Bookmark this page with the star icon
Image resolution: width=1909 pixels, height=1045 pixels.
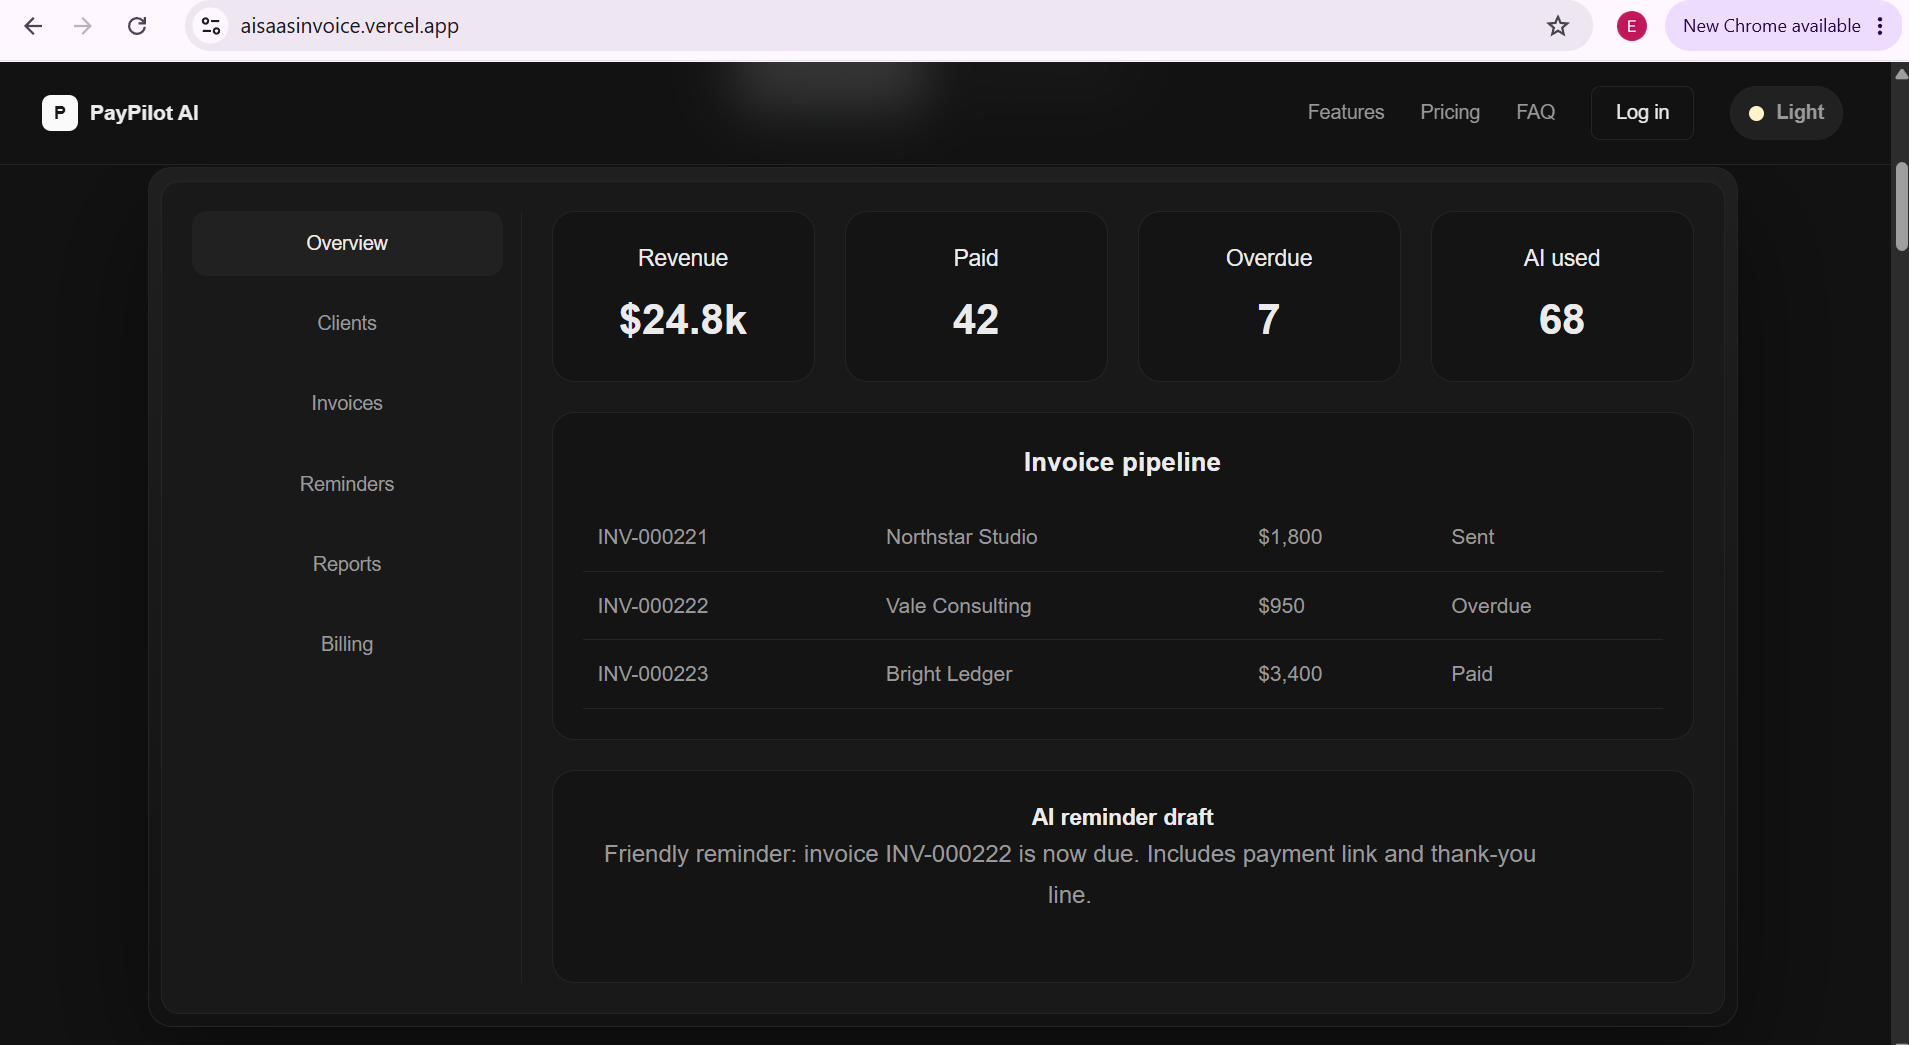1558,26
